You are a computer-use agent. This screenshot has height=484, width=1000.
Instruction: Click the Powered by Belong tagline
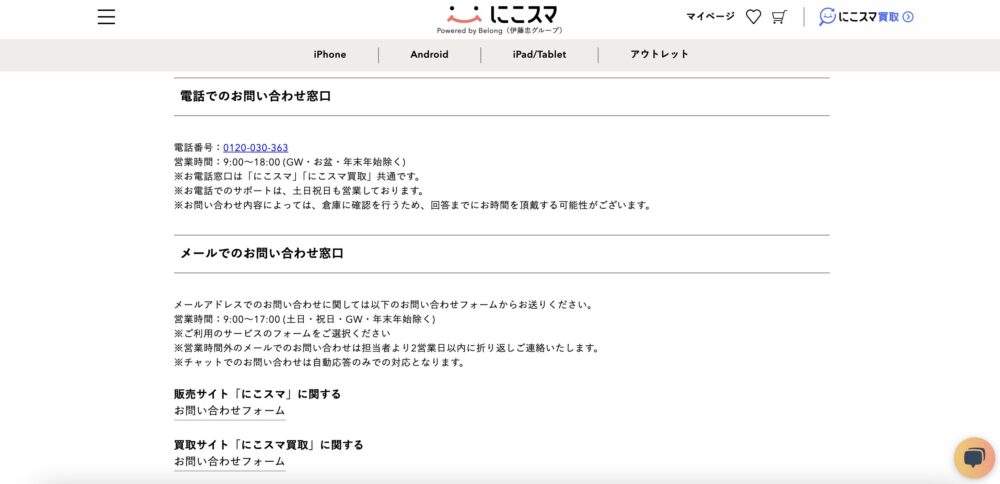(499, 31)
